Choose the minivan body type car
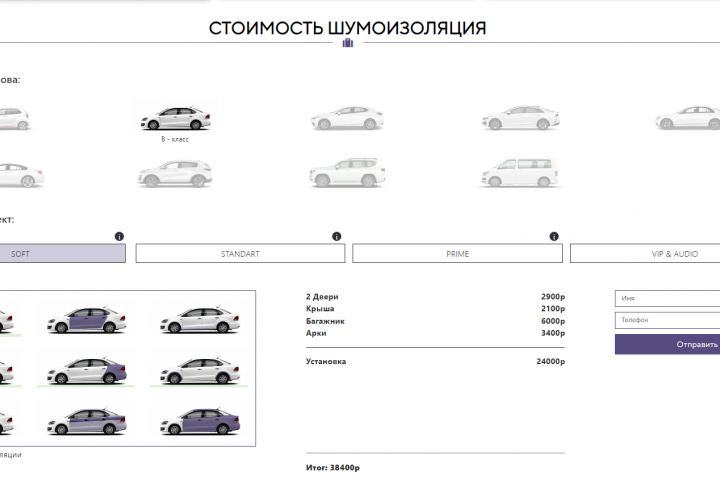The height and width of the screenshot is (480, 720). coord(520,172)
